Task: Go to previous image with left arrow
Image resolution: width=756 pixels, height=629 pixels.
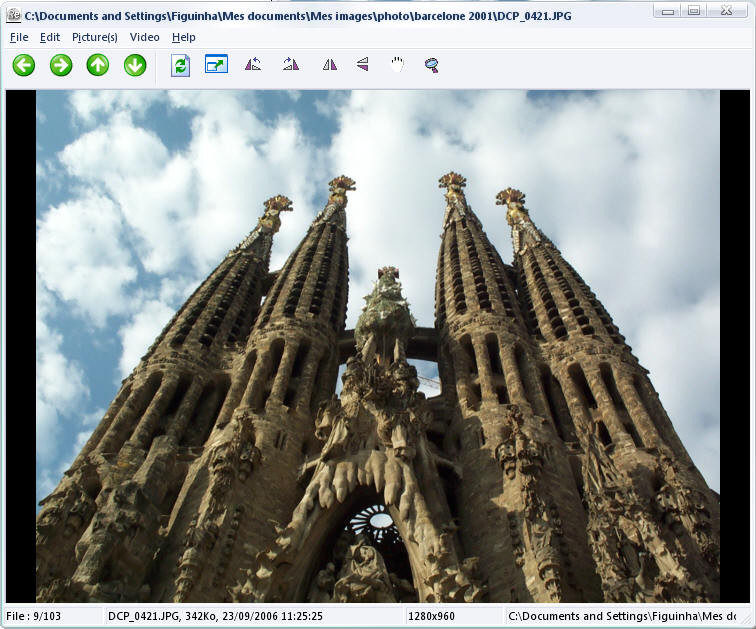Action: coord(24,65)
